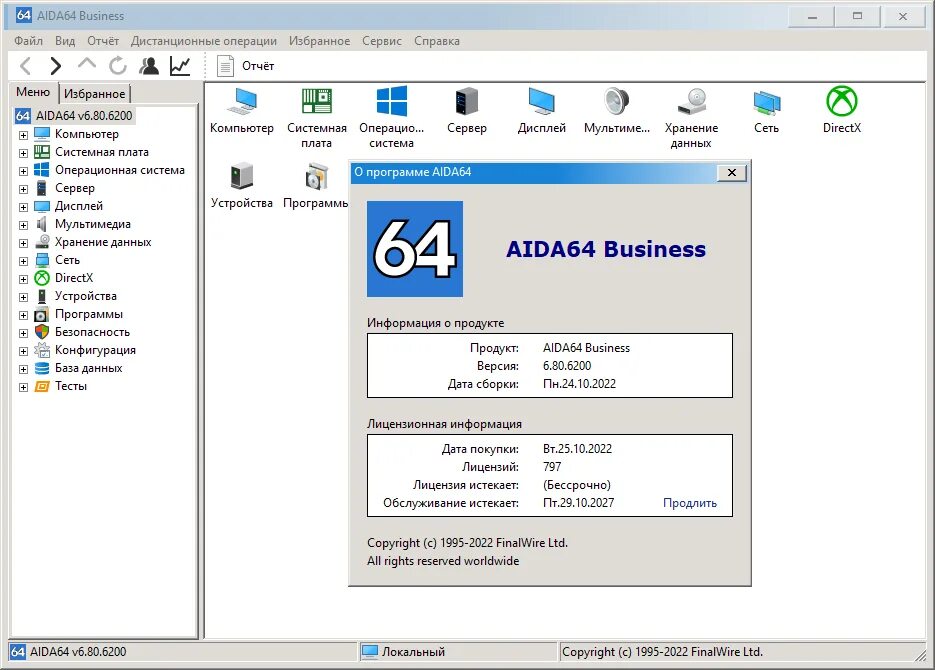Click the refresh icon on the toolbar
This screenshot has width=935, height=670.
click(x=117, y=66)
